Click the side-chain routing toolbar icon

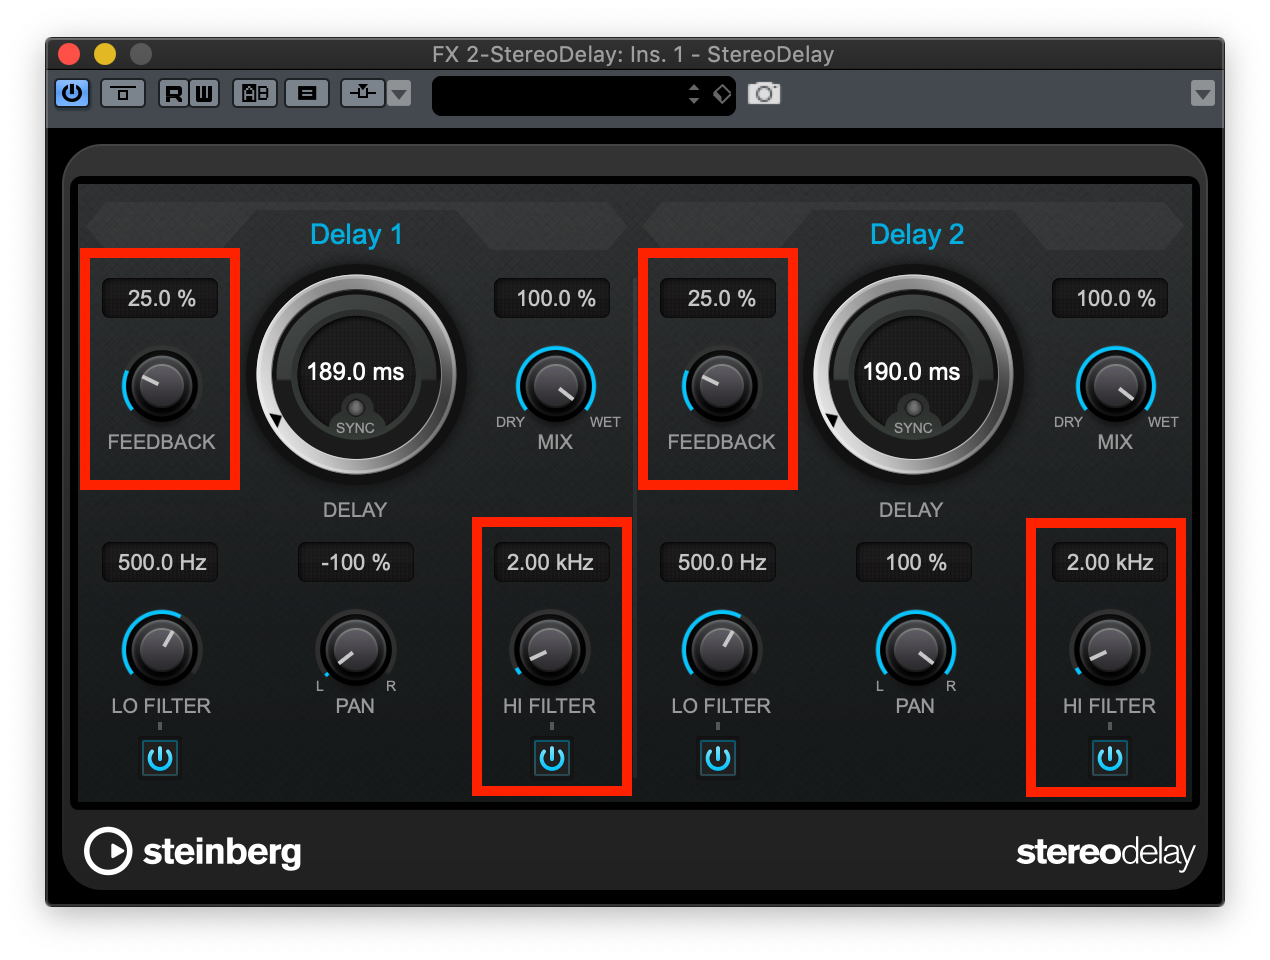123,94
